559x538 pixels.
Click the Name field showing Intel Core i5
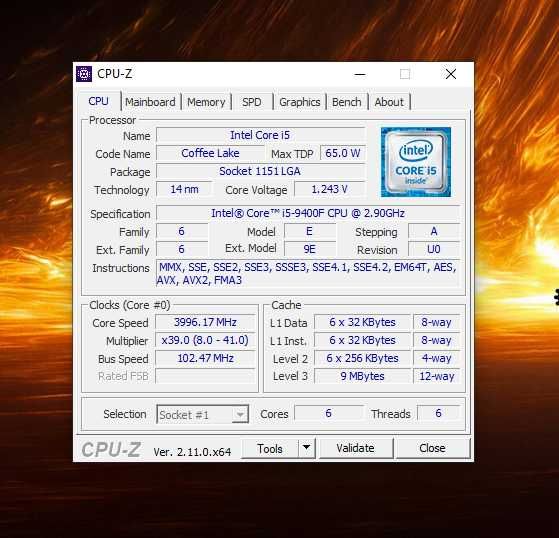pos(261,135)
